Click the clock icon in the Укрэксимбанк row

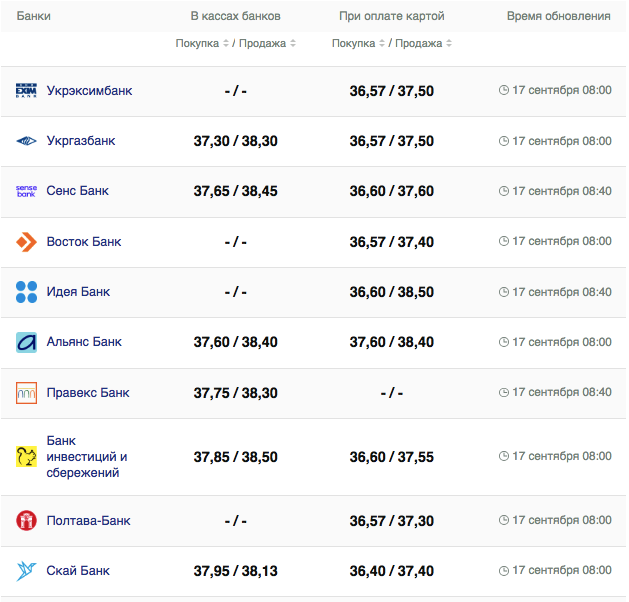pos(503,91)
